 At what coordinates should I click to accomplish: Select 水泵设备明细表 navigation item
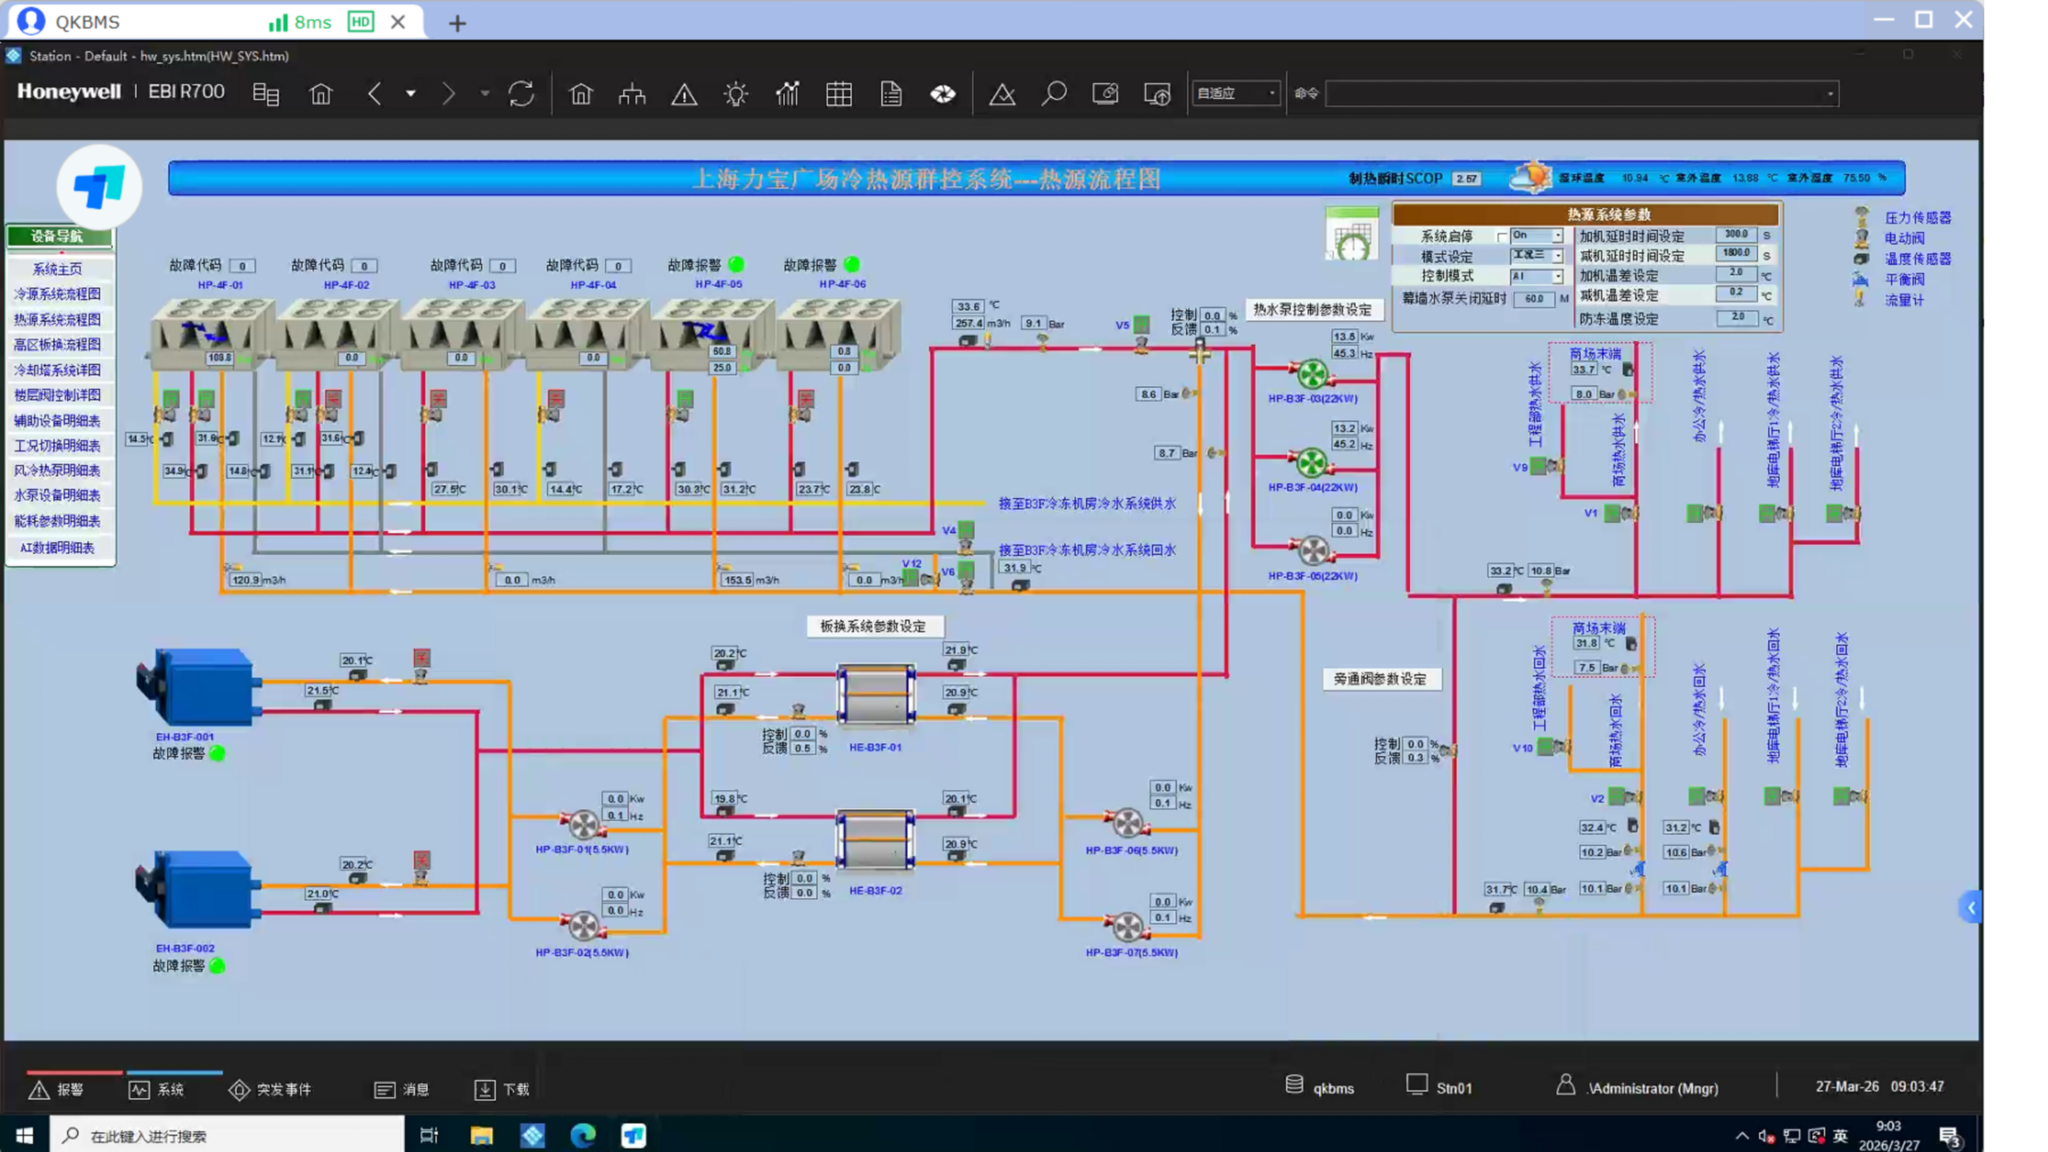pos(58,495)
